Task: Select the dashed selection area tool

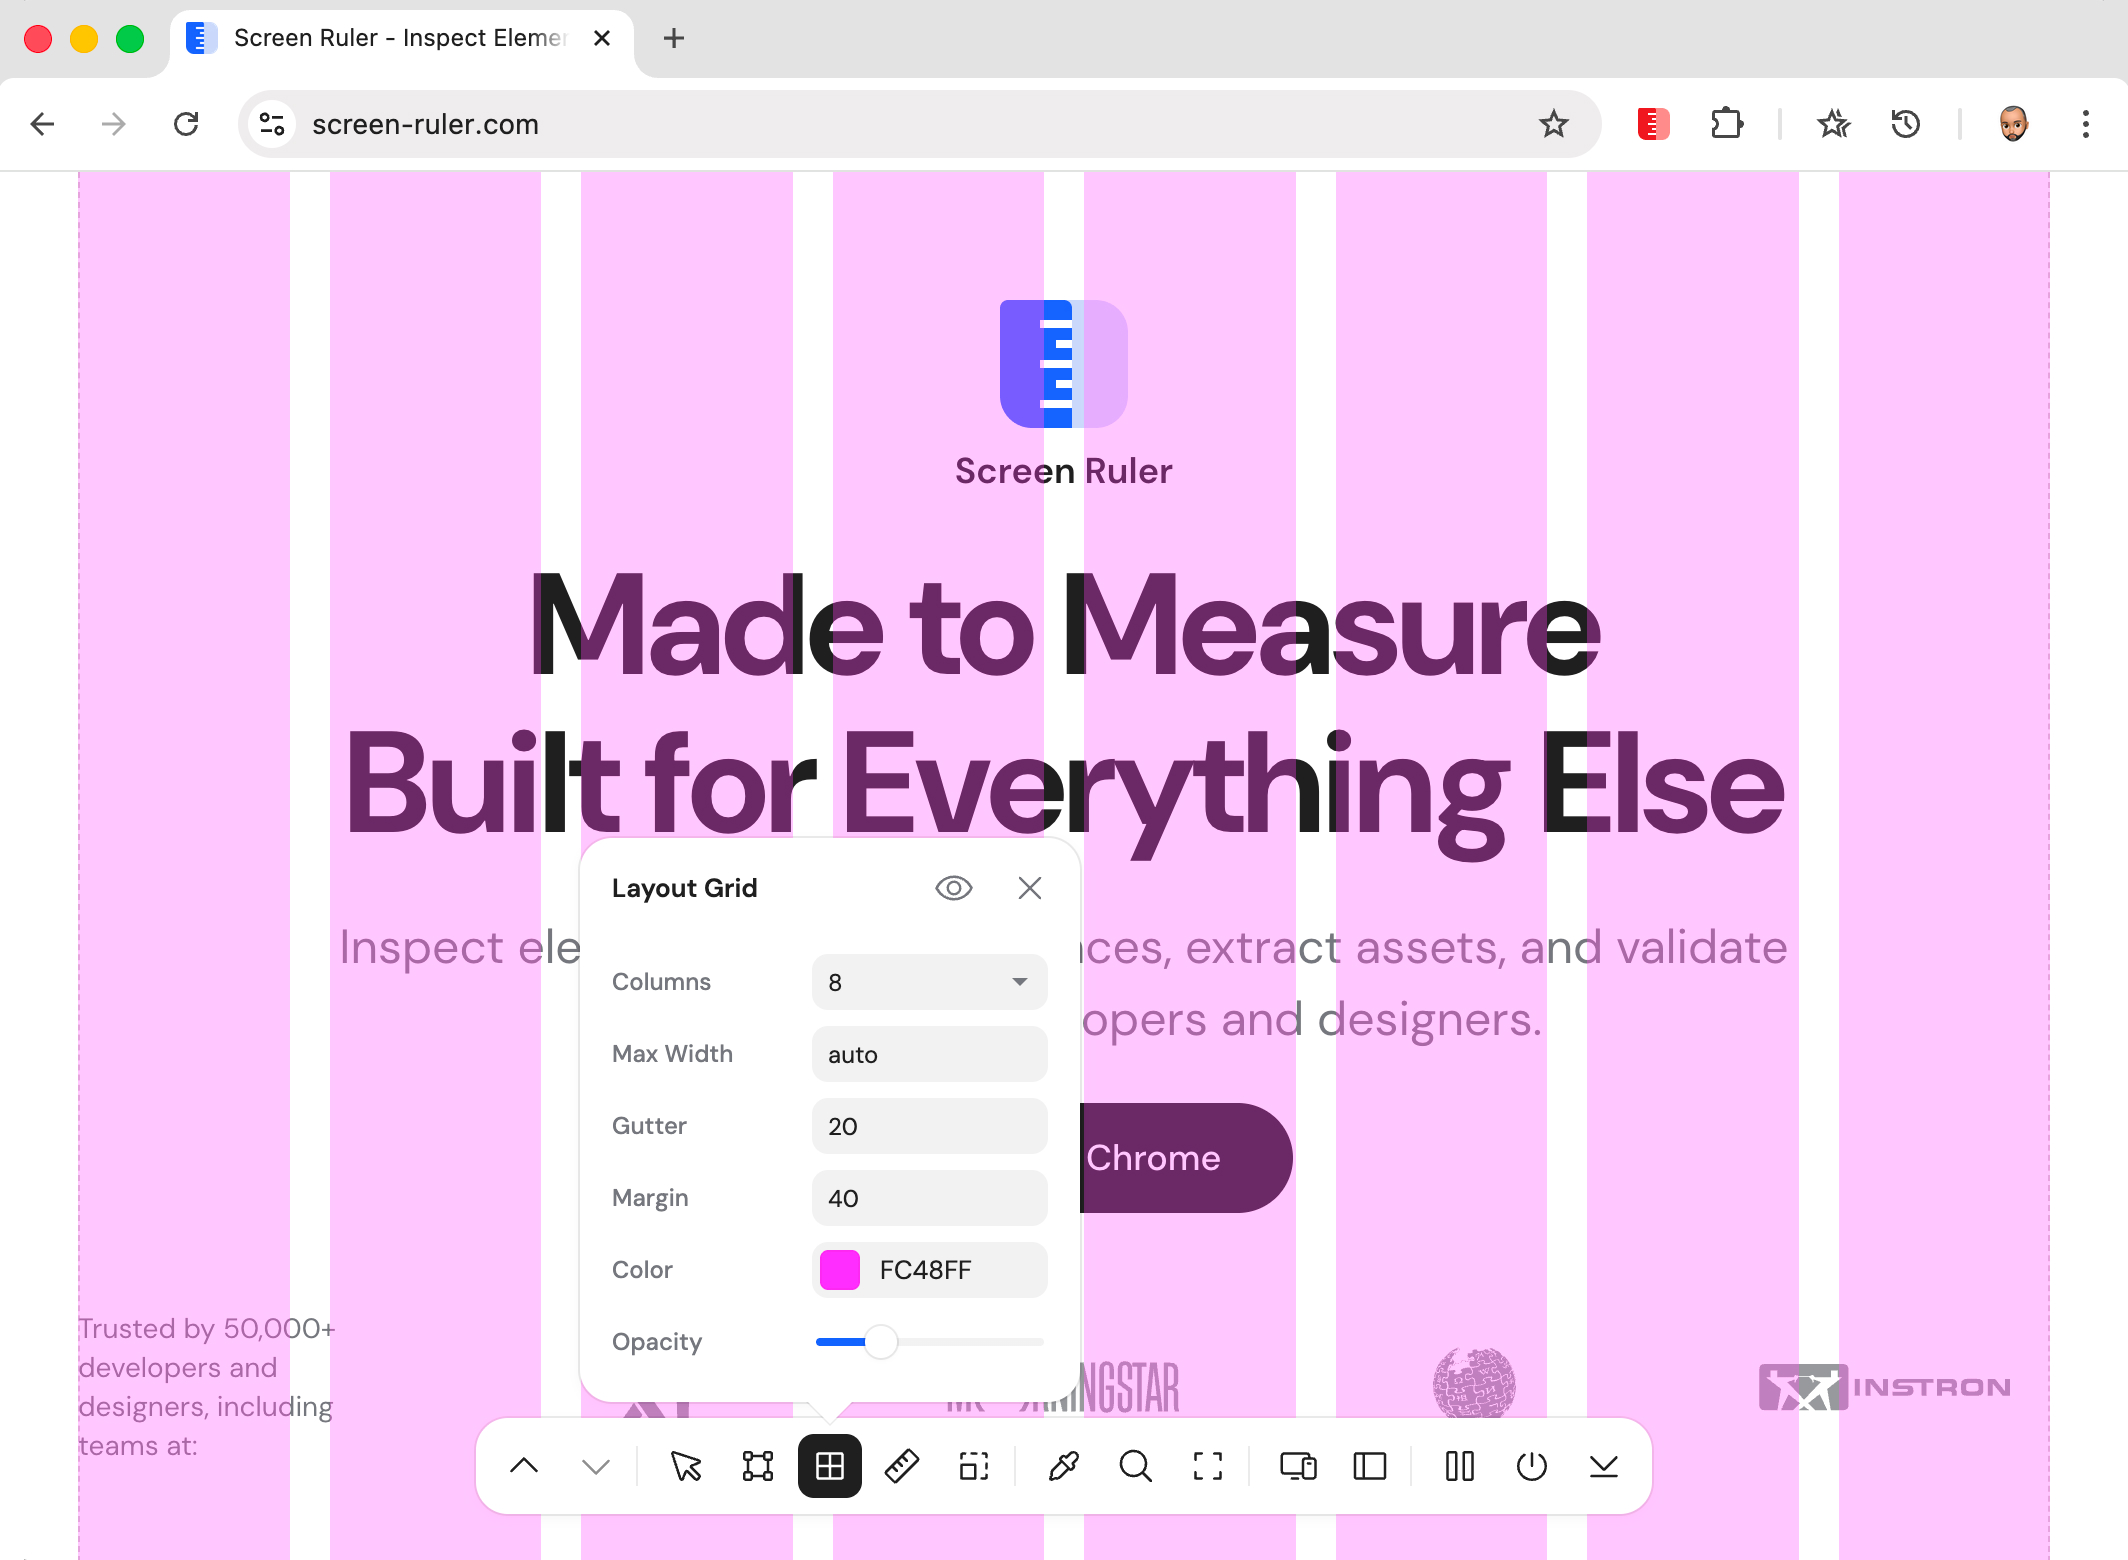Action: pos(974,1466)
